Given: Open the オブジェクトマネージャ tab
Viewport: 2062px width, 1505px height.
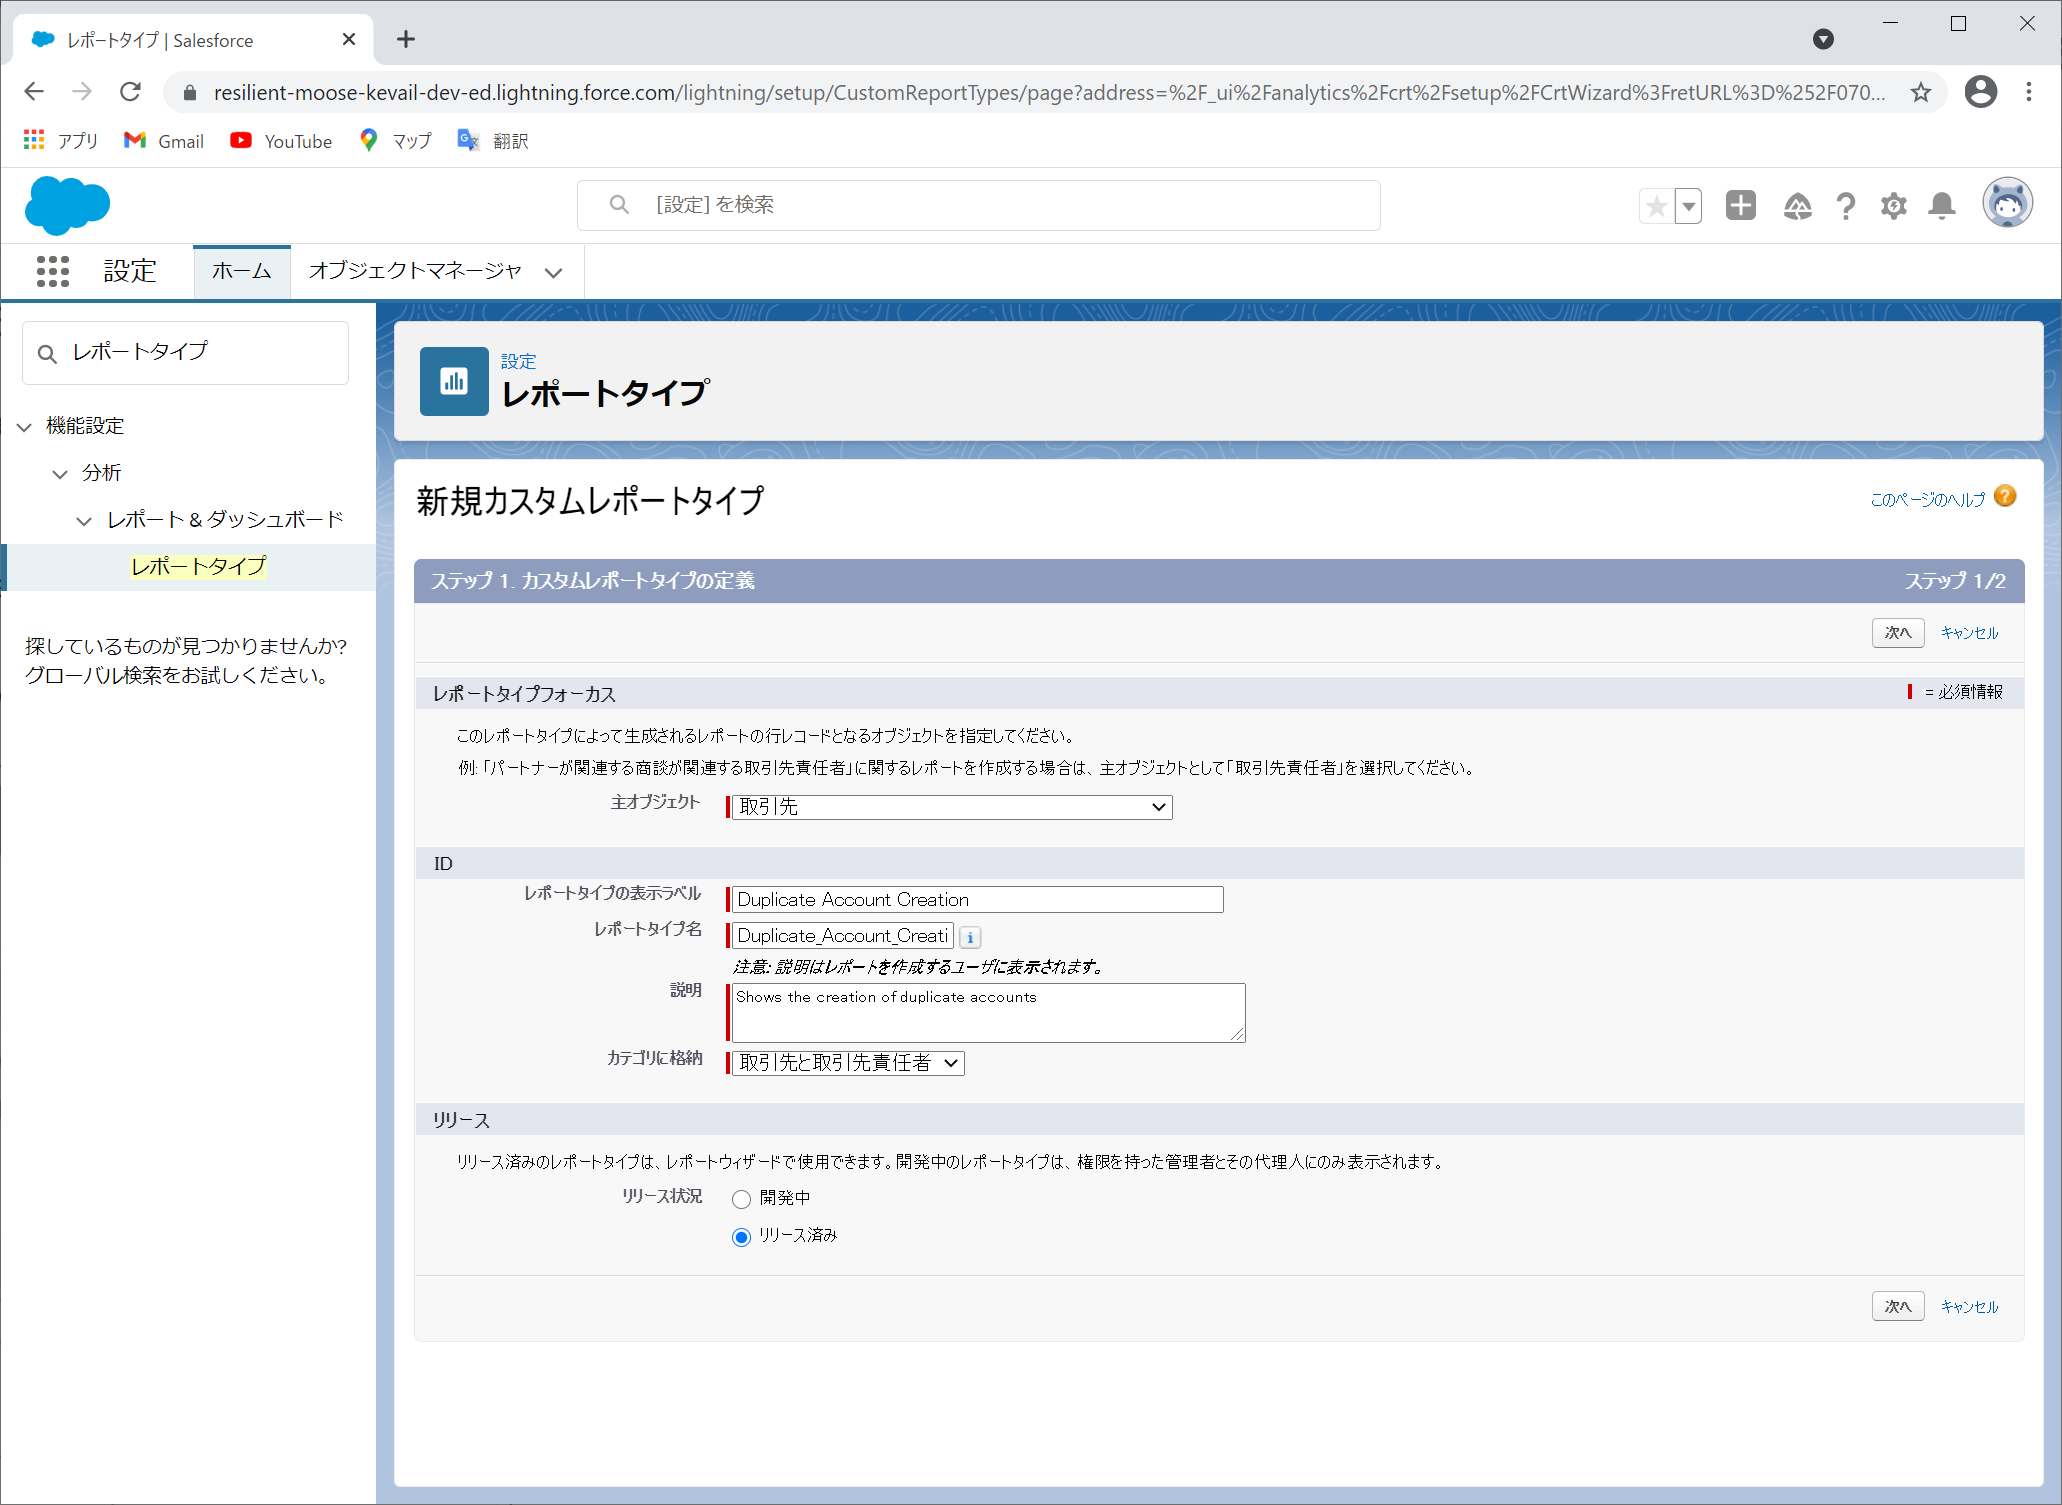Looking at the screenshot, I should (415, 271).
